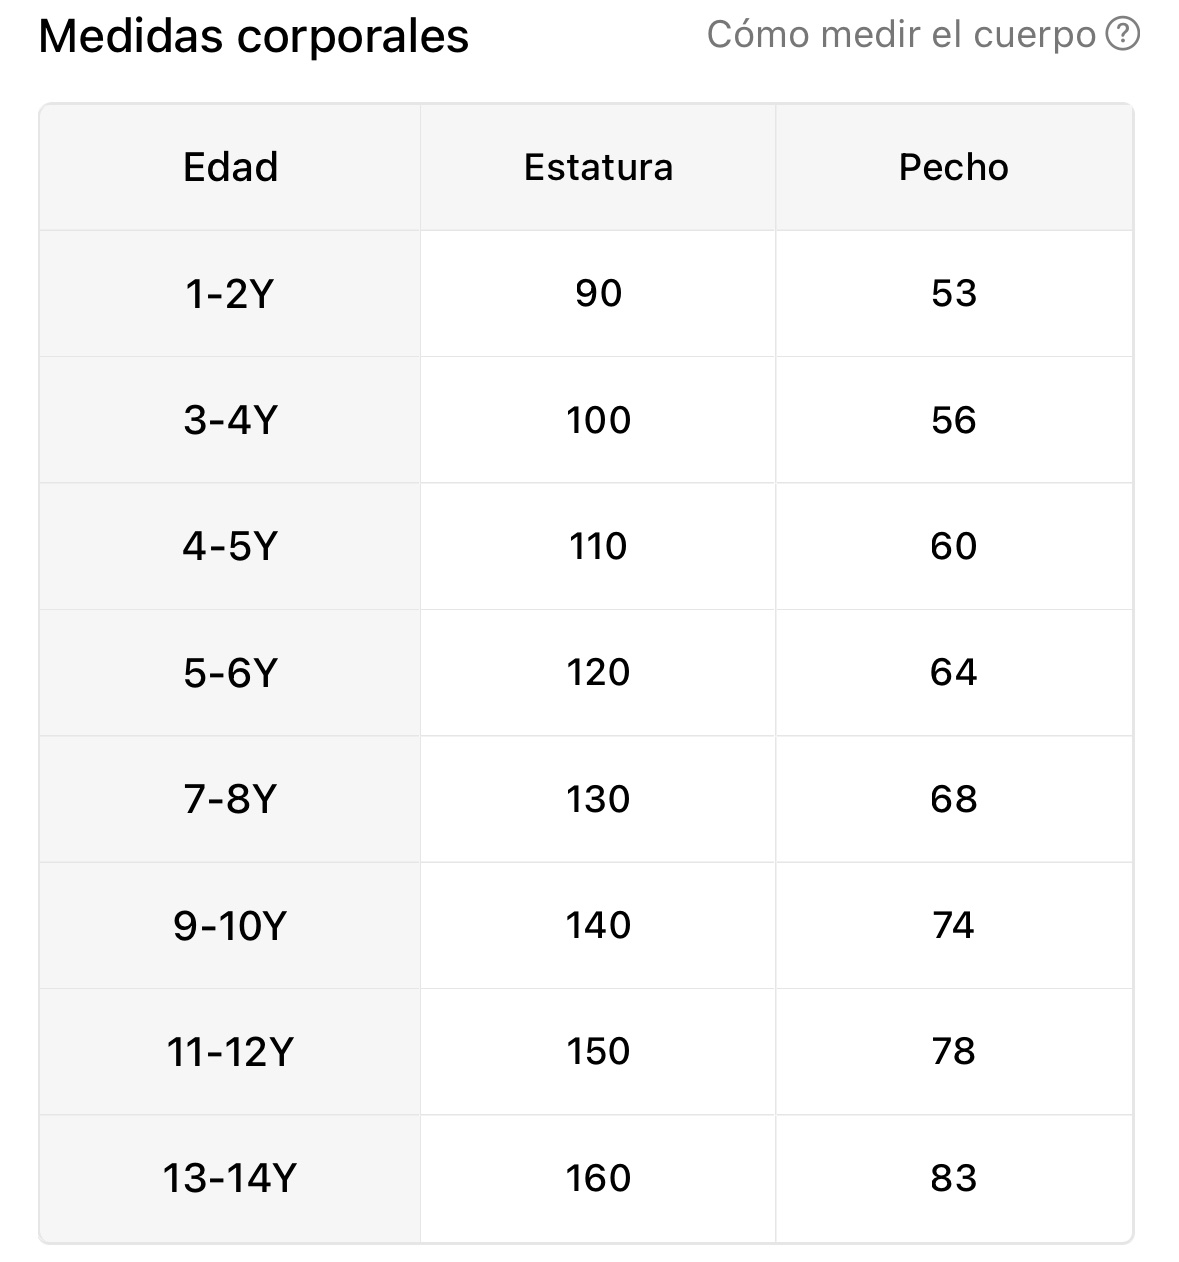Click the help question mark icon
This screenshot has width=1179, height=1262.
pos(1123,35)
